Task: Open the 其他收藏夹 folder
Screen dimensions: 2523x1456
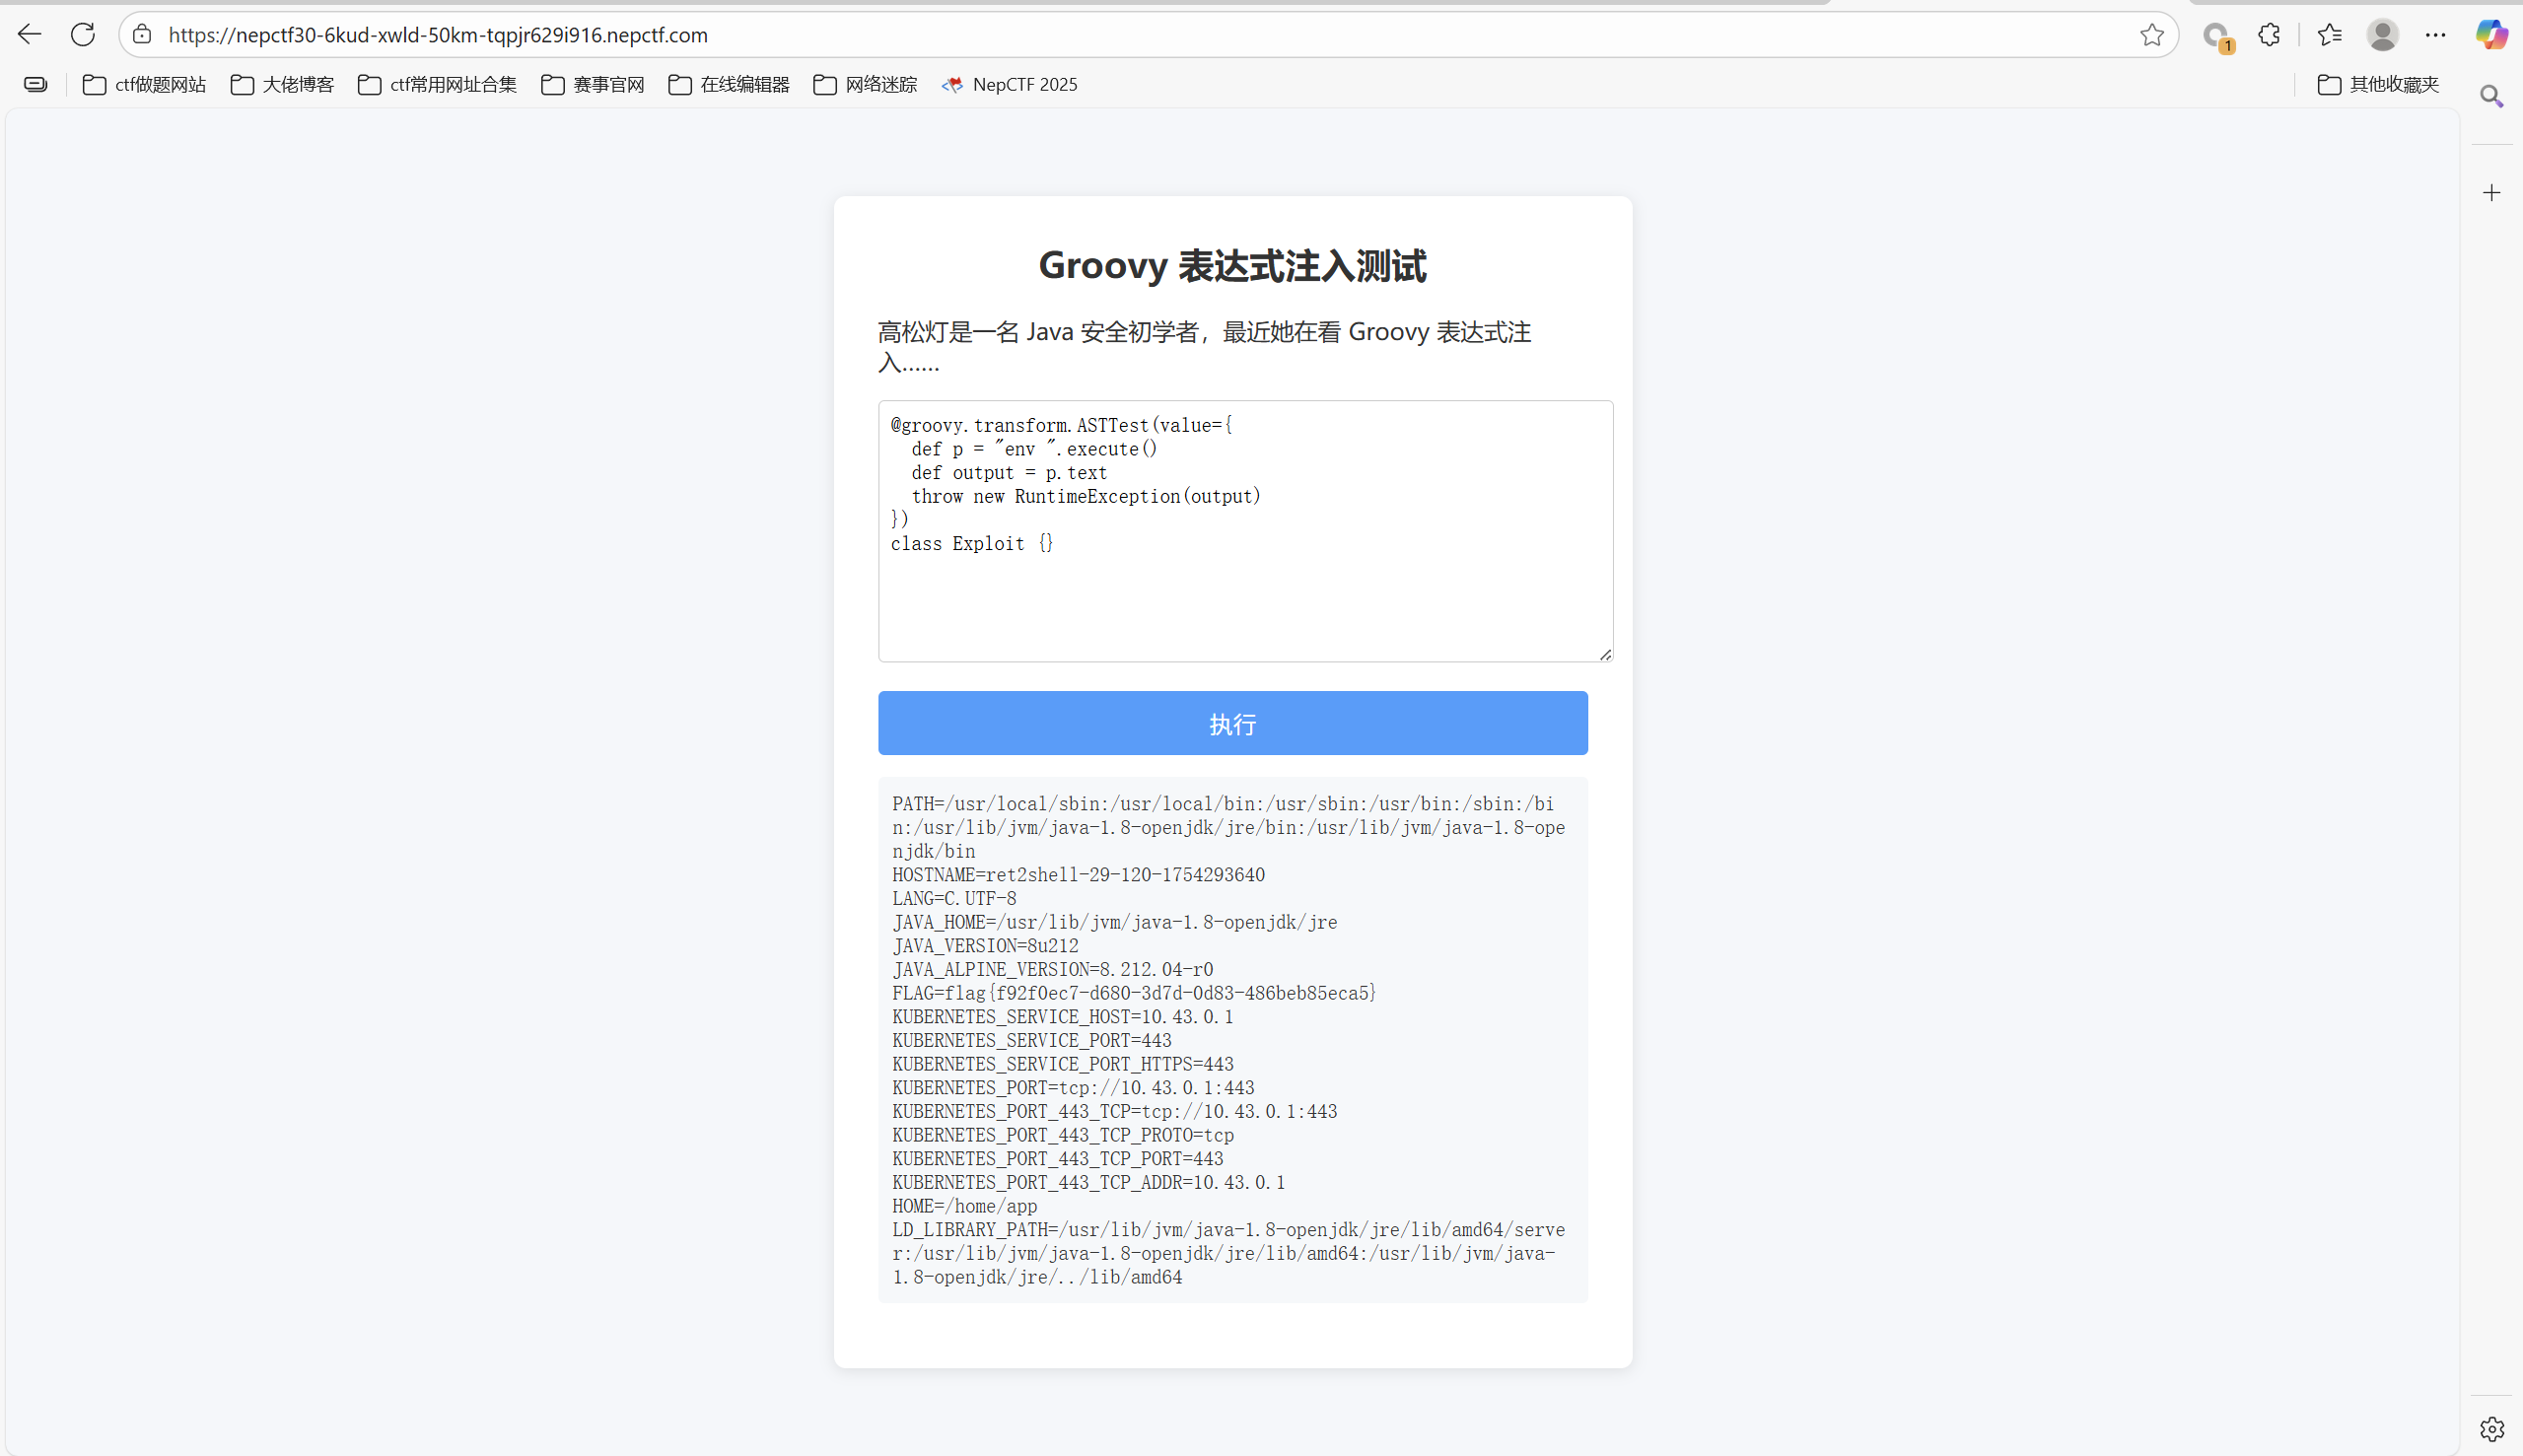Action: (2378, 85)
